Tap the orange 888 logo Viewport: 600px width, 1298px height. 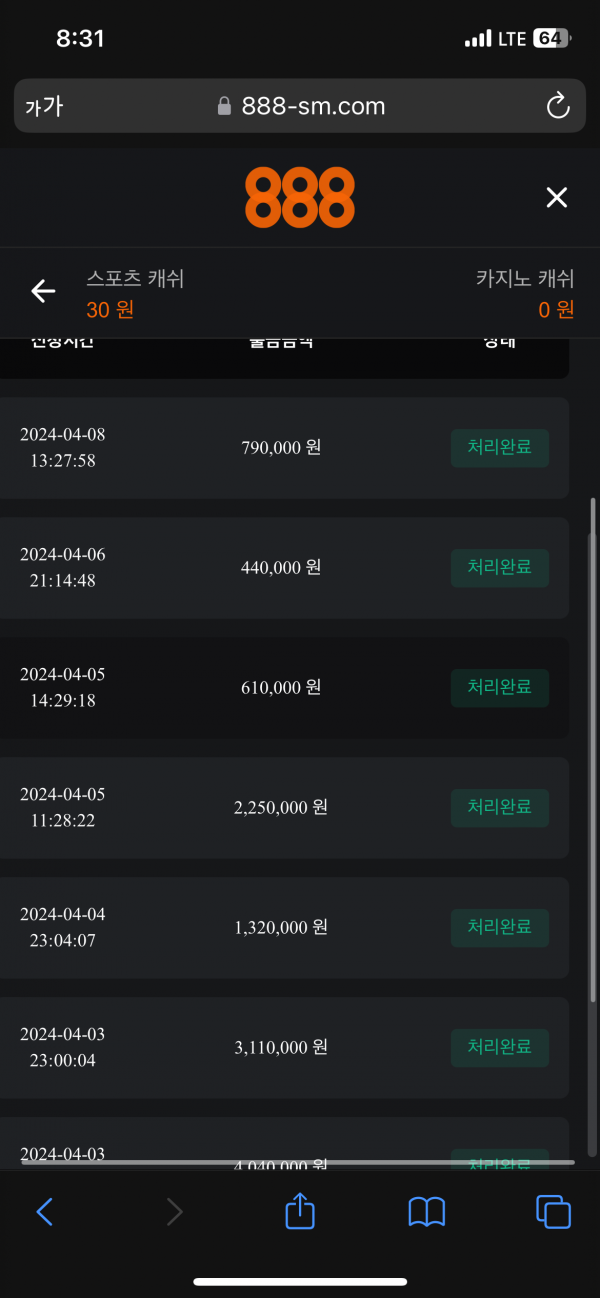coord(300,197)
